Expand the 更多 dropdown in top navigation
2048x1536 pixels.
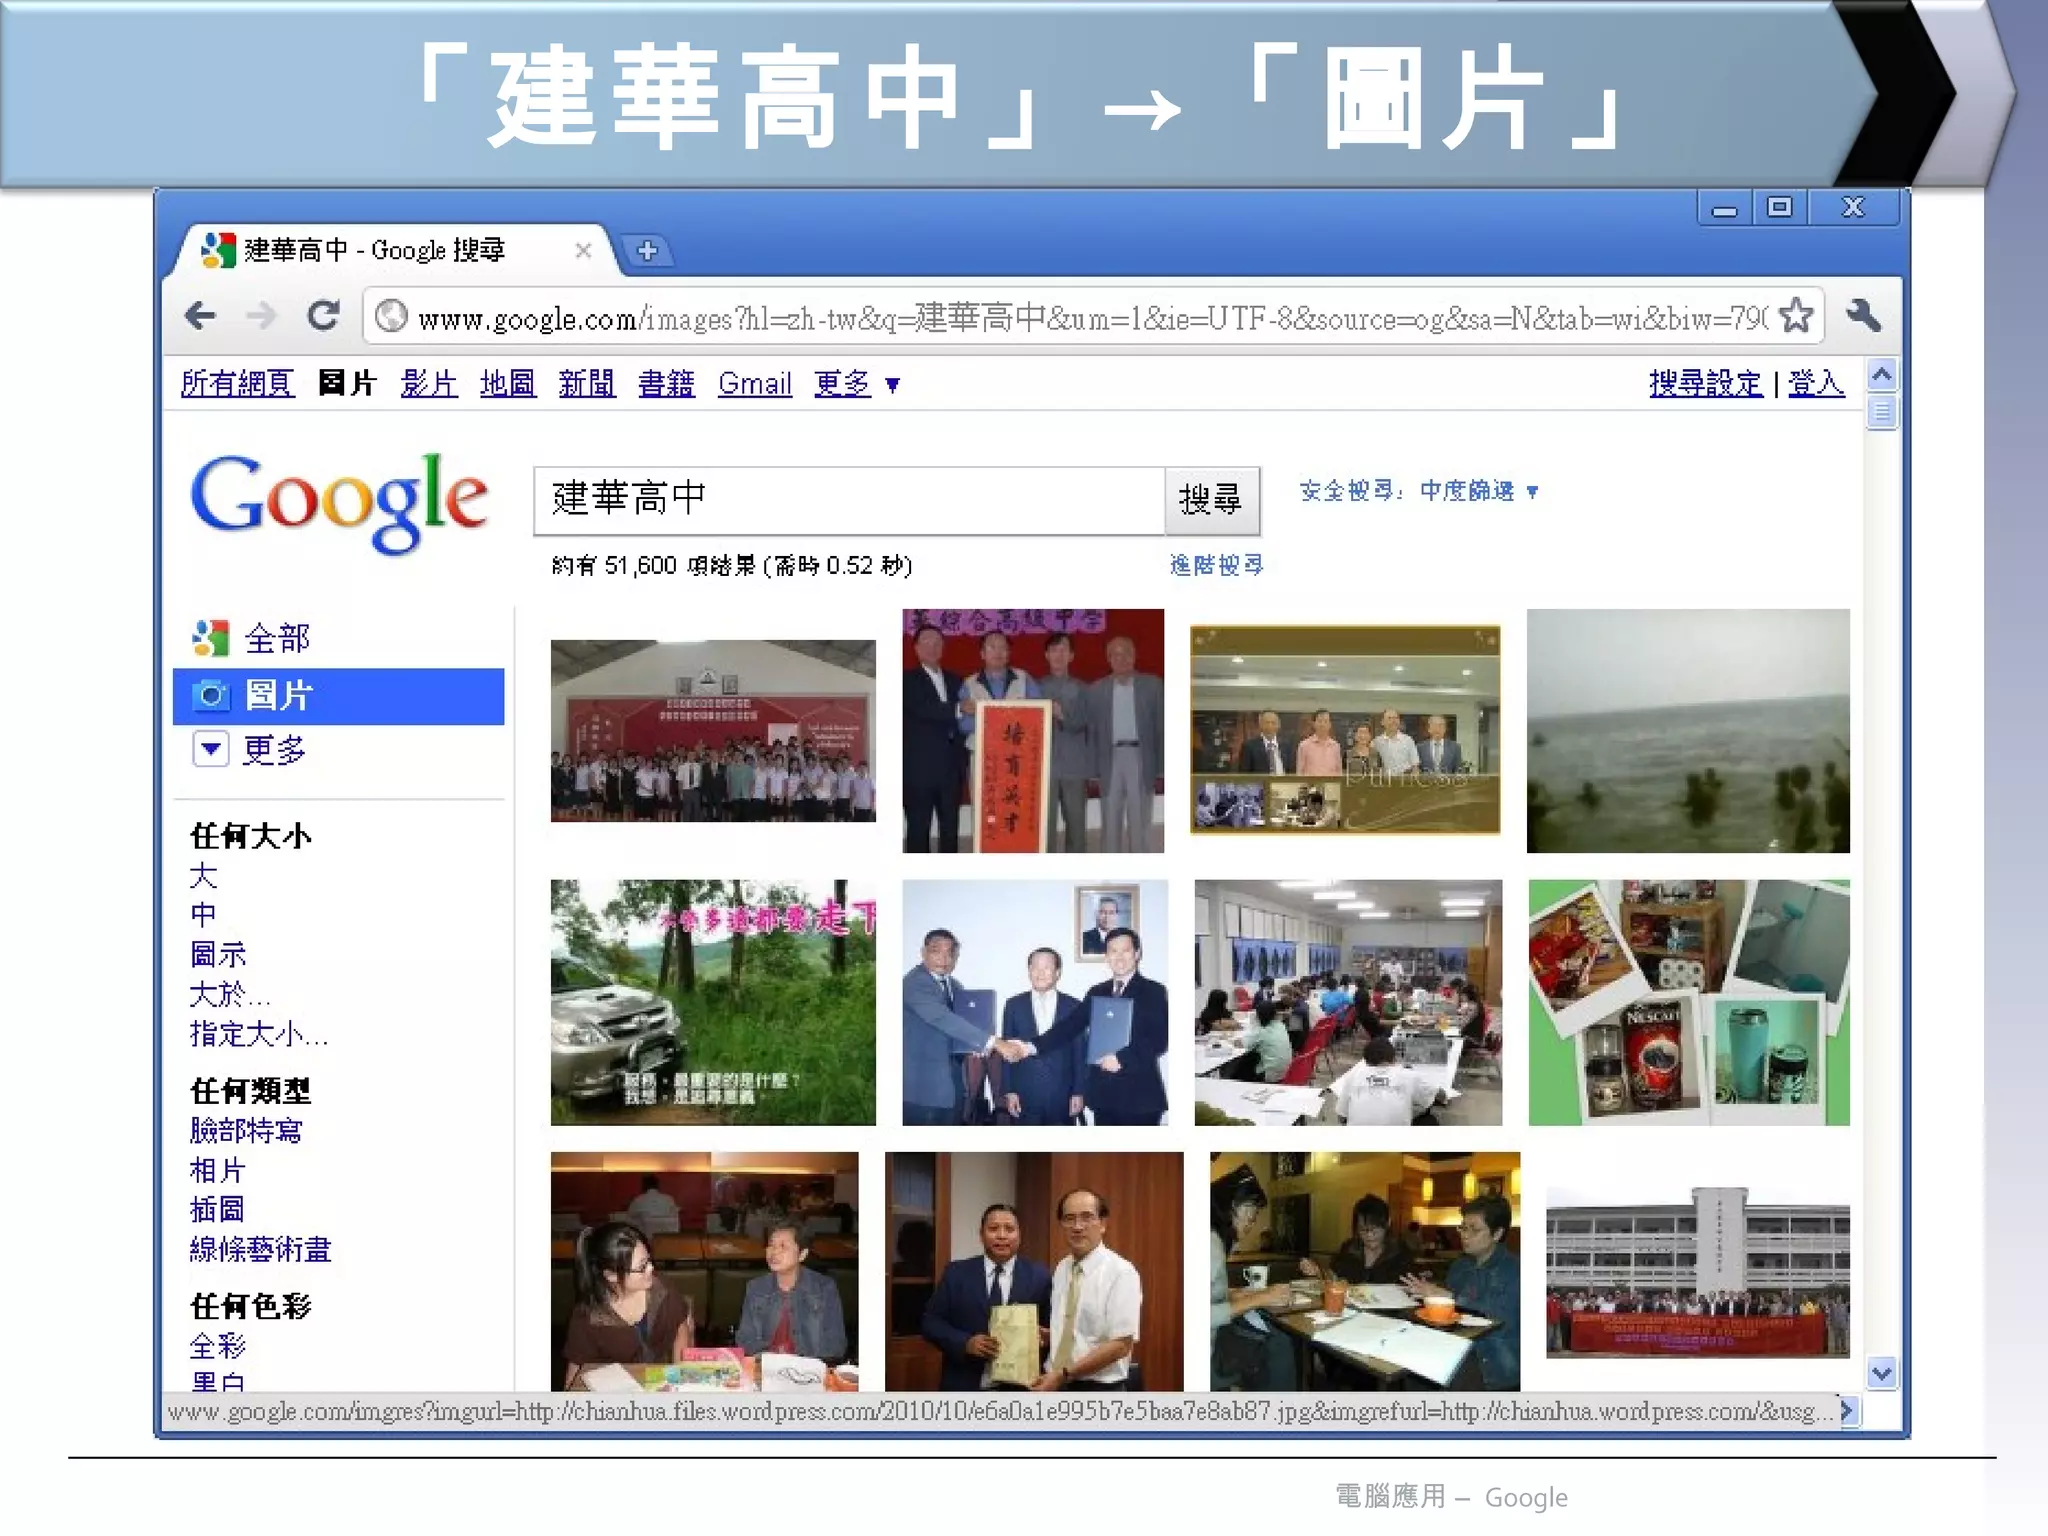point(856,383)
